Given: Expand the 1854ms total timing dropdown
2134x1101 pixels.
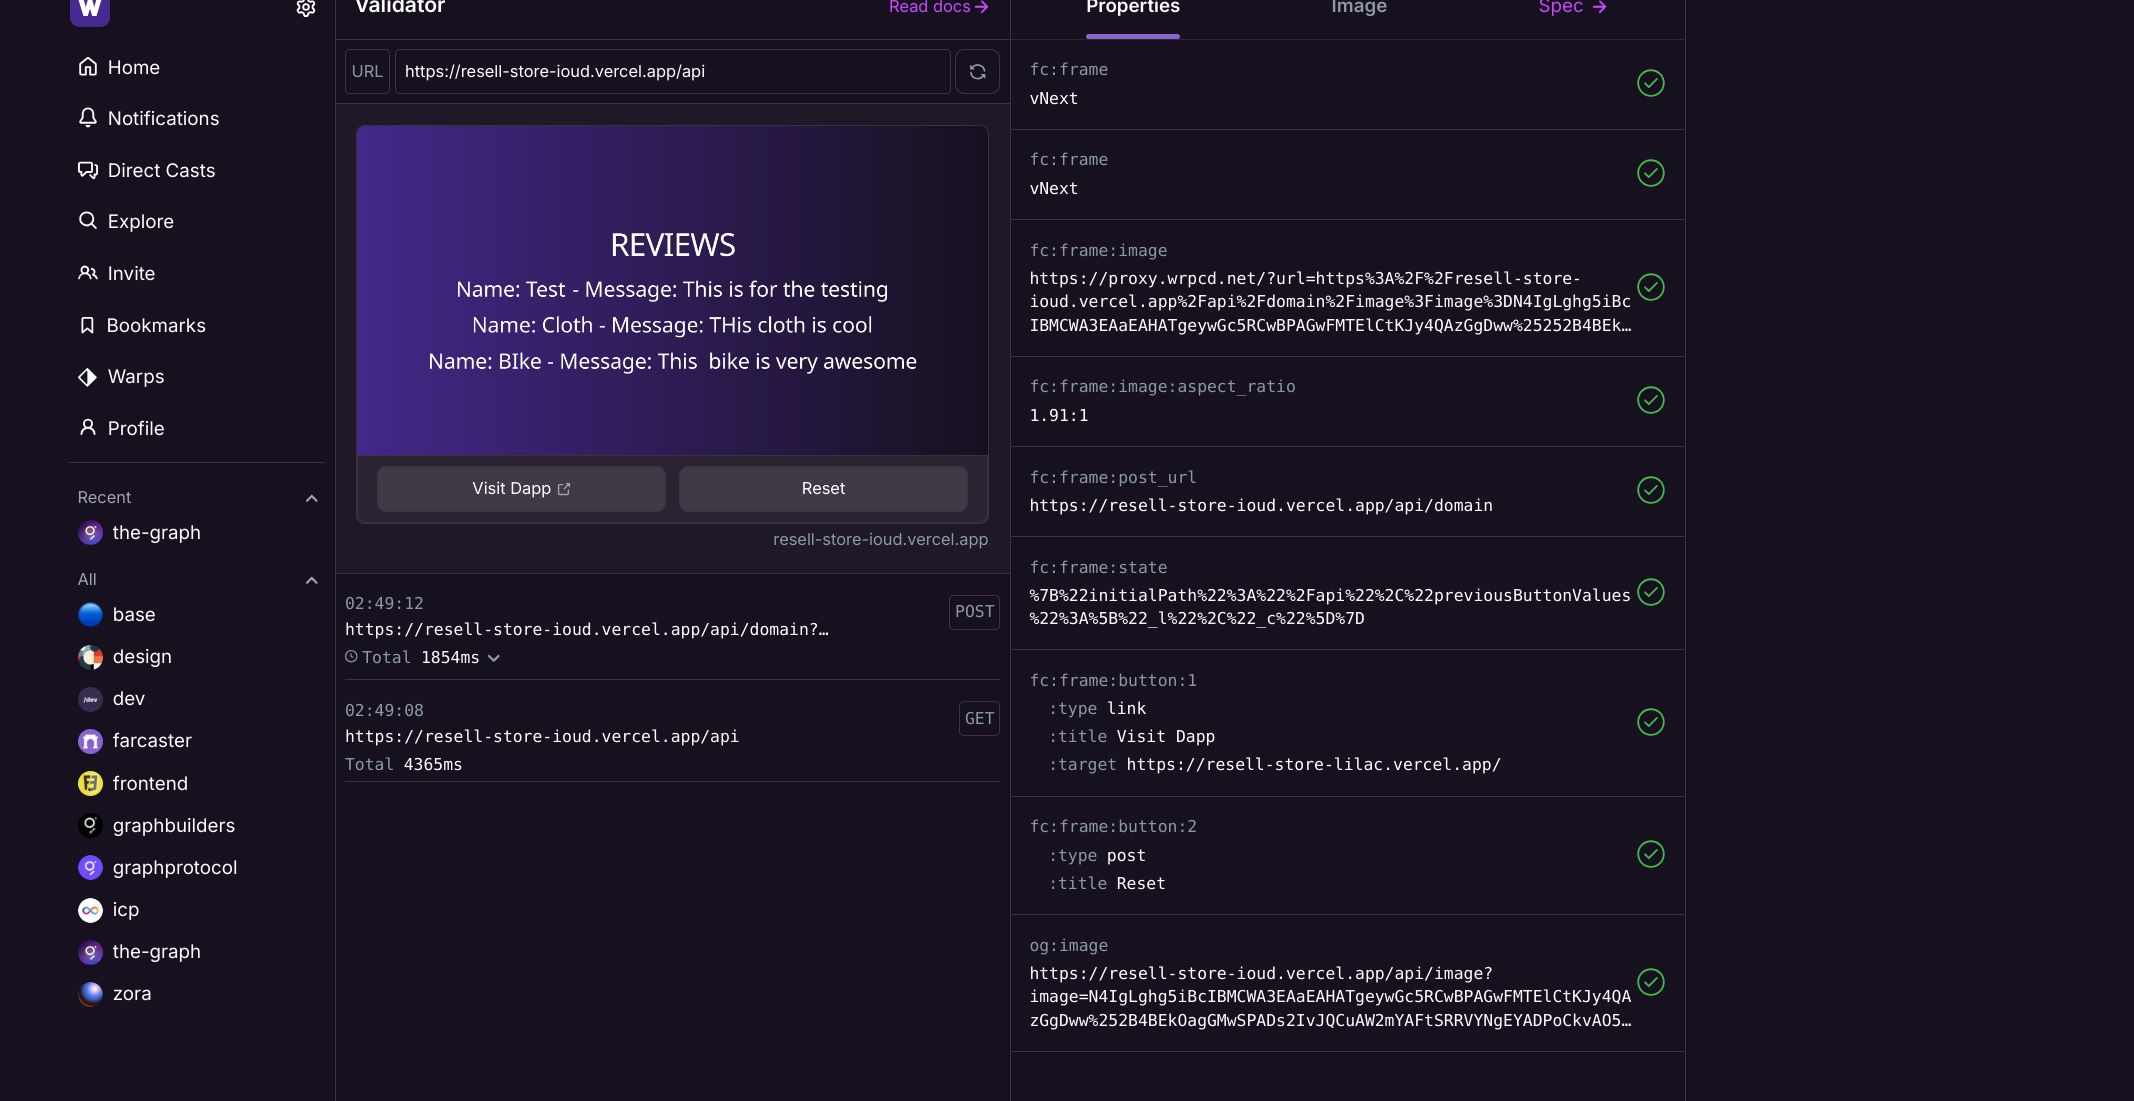Looking at the screenshot, I should point(493,658).
